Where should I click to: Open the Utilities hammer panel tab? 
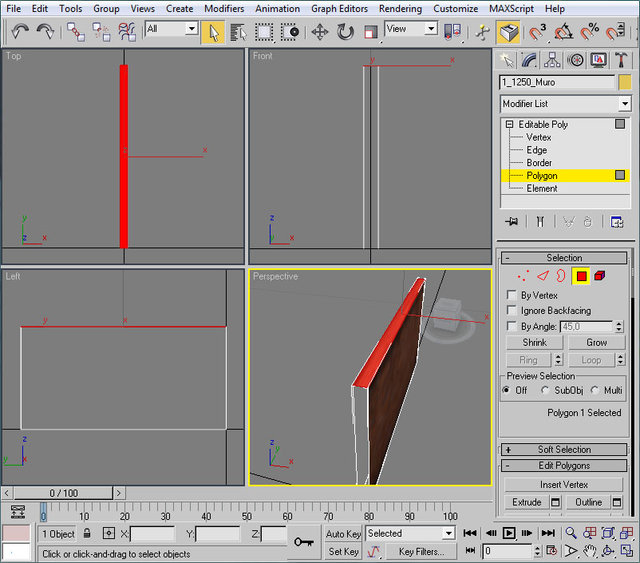tap(621, 61)
